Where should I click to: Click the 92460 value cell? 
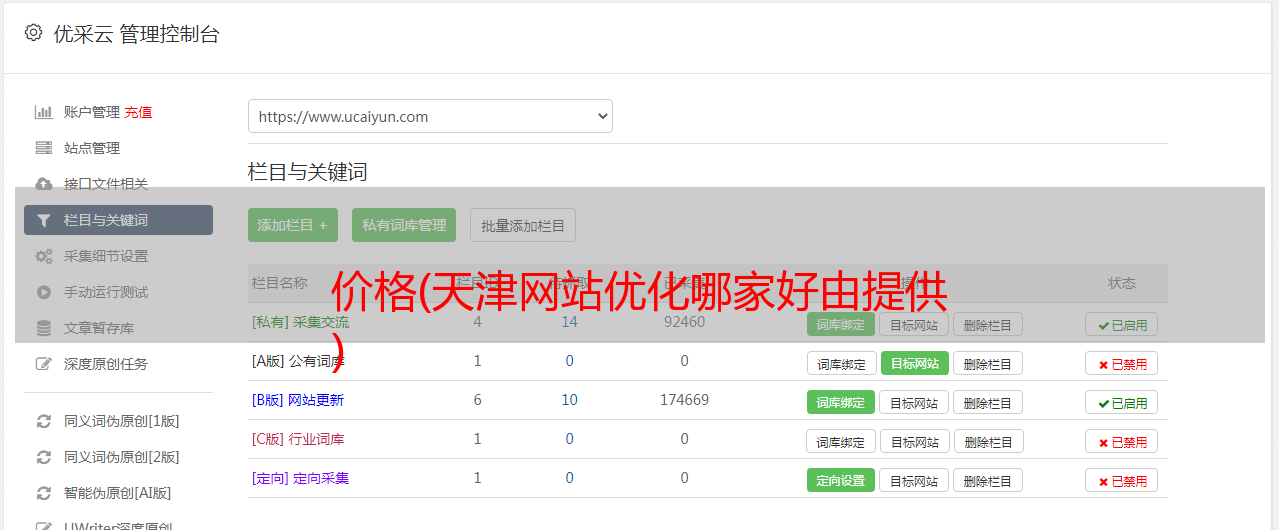684,322
